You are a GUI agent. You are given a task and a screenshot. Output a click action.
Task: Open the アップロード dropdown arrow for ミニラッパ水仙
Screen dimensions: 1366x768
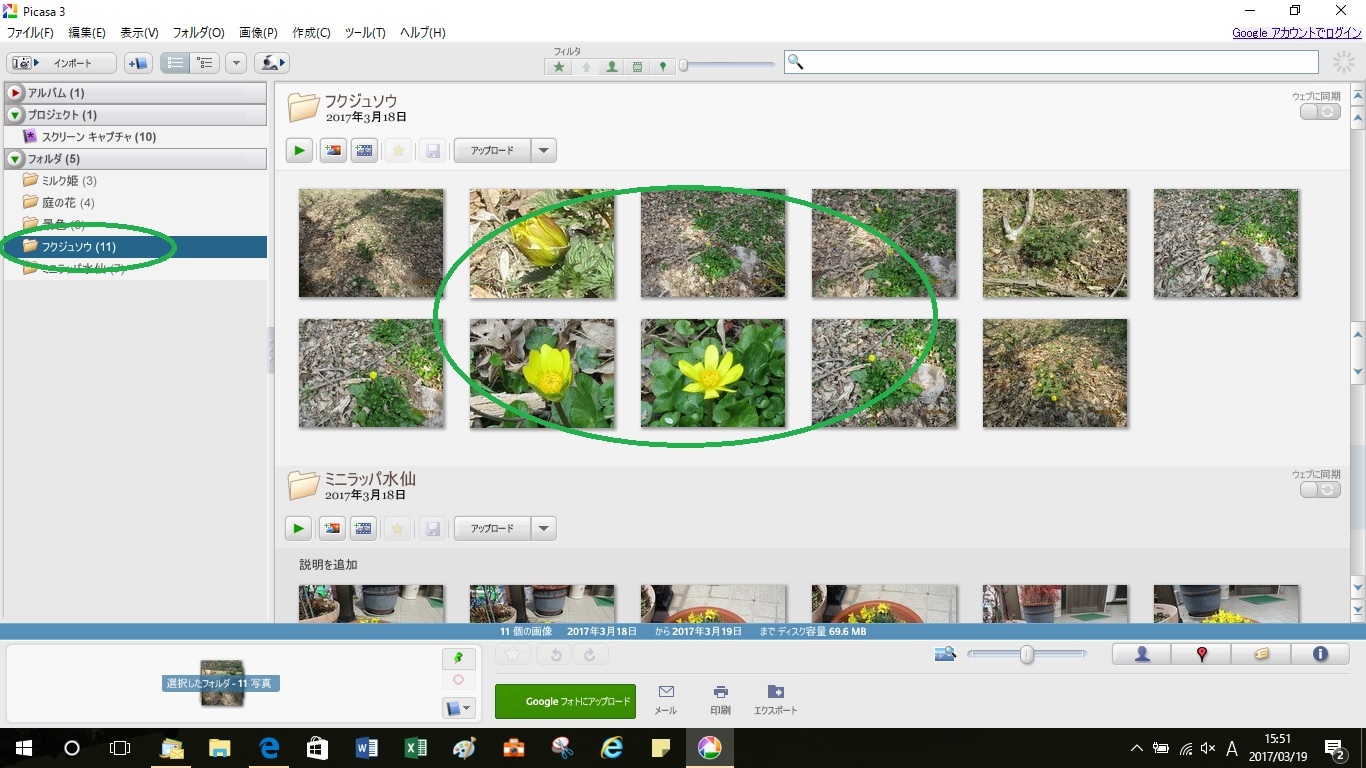point(543,529)
